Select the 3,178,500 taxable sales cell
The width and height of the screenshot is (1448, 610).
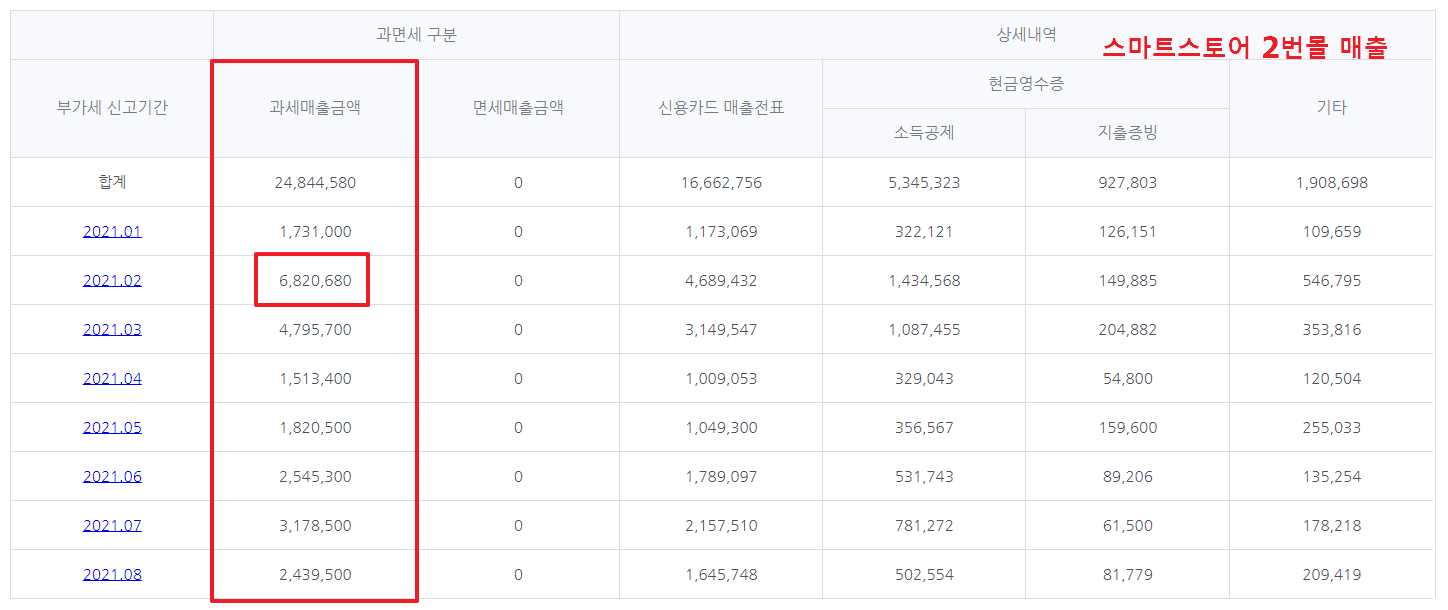(315, 526)
